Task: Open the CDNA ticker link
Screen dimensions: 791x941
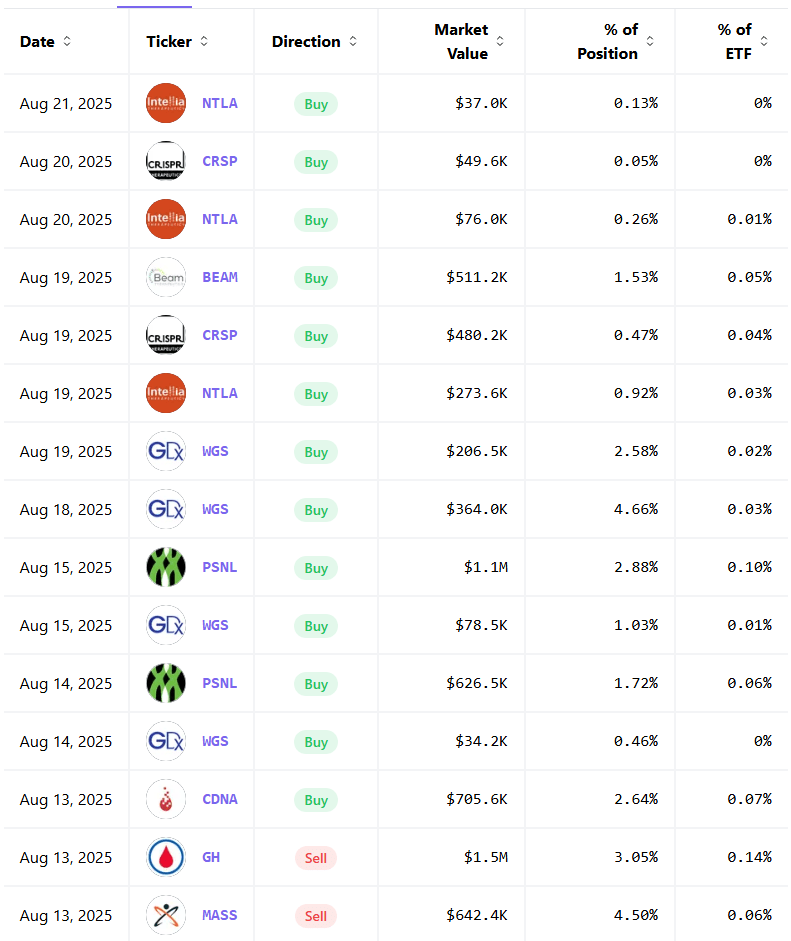Action: pos(220,799)
